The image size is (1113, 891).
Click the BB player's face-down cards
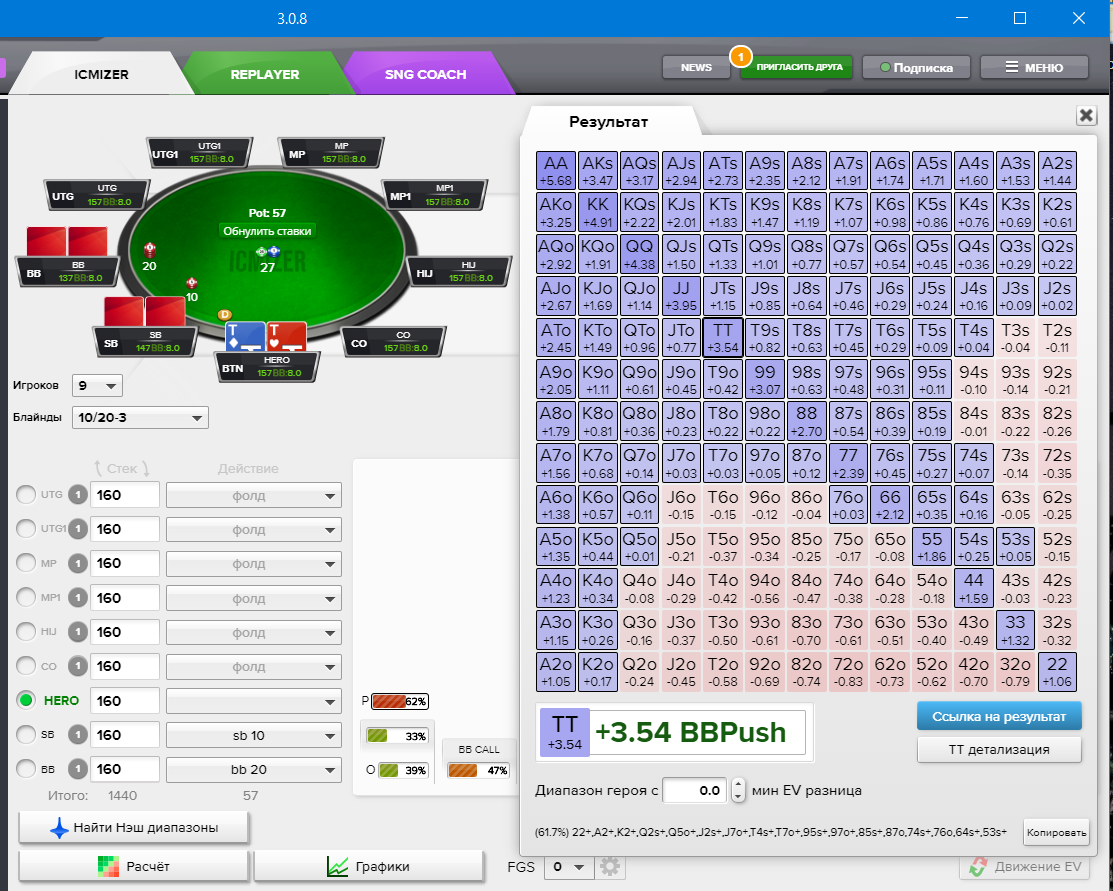tap(67, 241)
